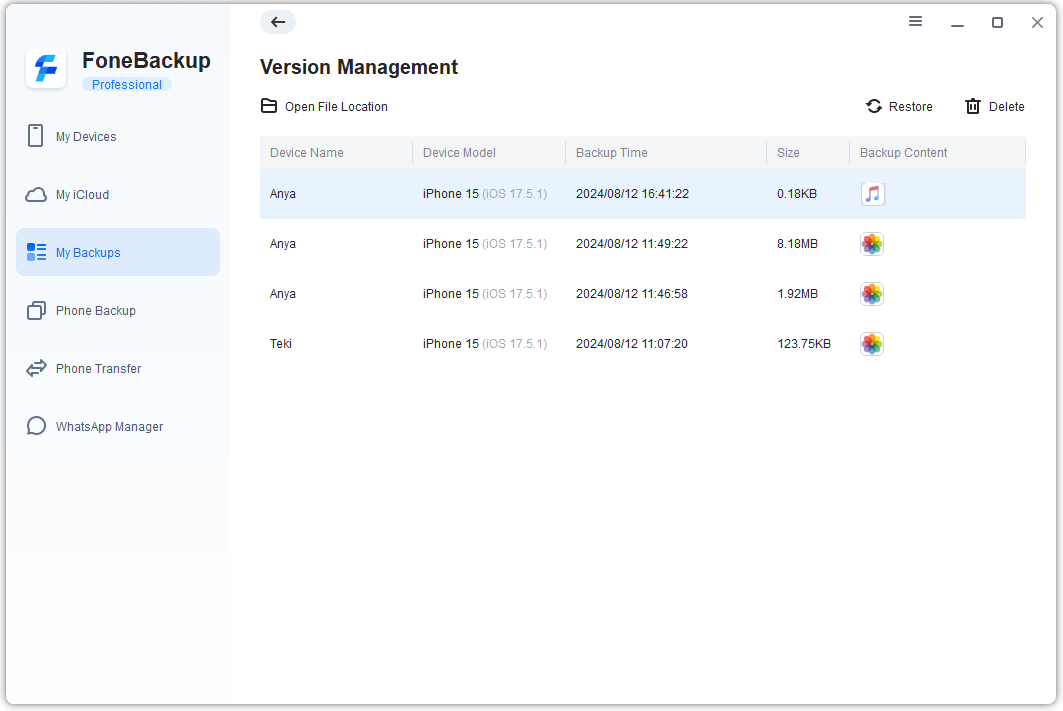
Task: Switch to Phone Transfer
Action: point(98,369)
